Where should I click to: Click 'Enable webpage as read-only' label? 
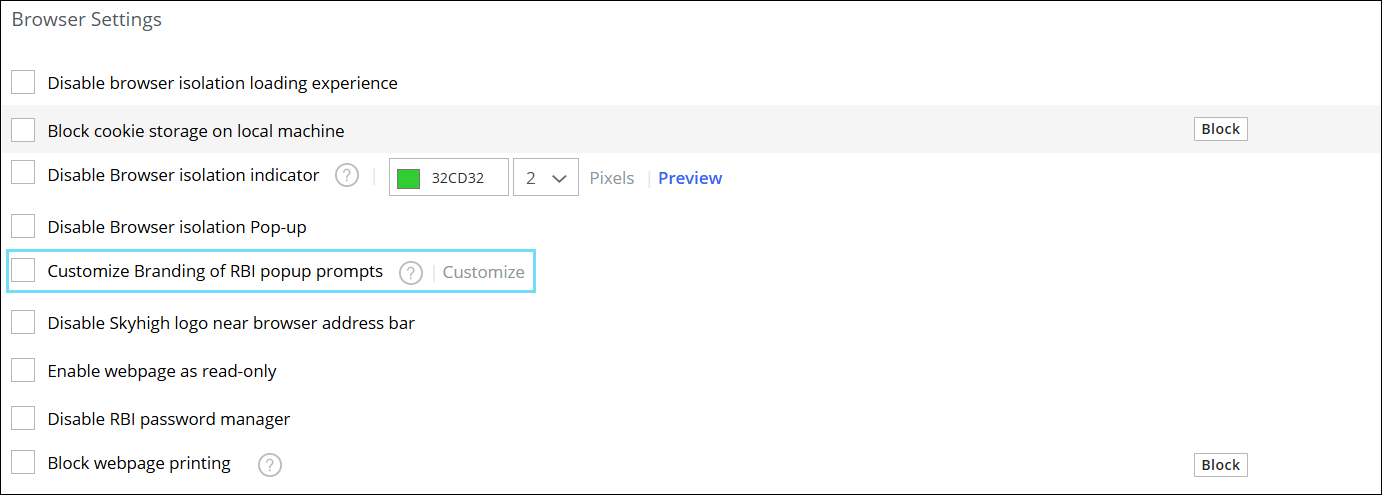click(162, 371)
